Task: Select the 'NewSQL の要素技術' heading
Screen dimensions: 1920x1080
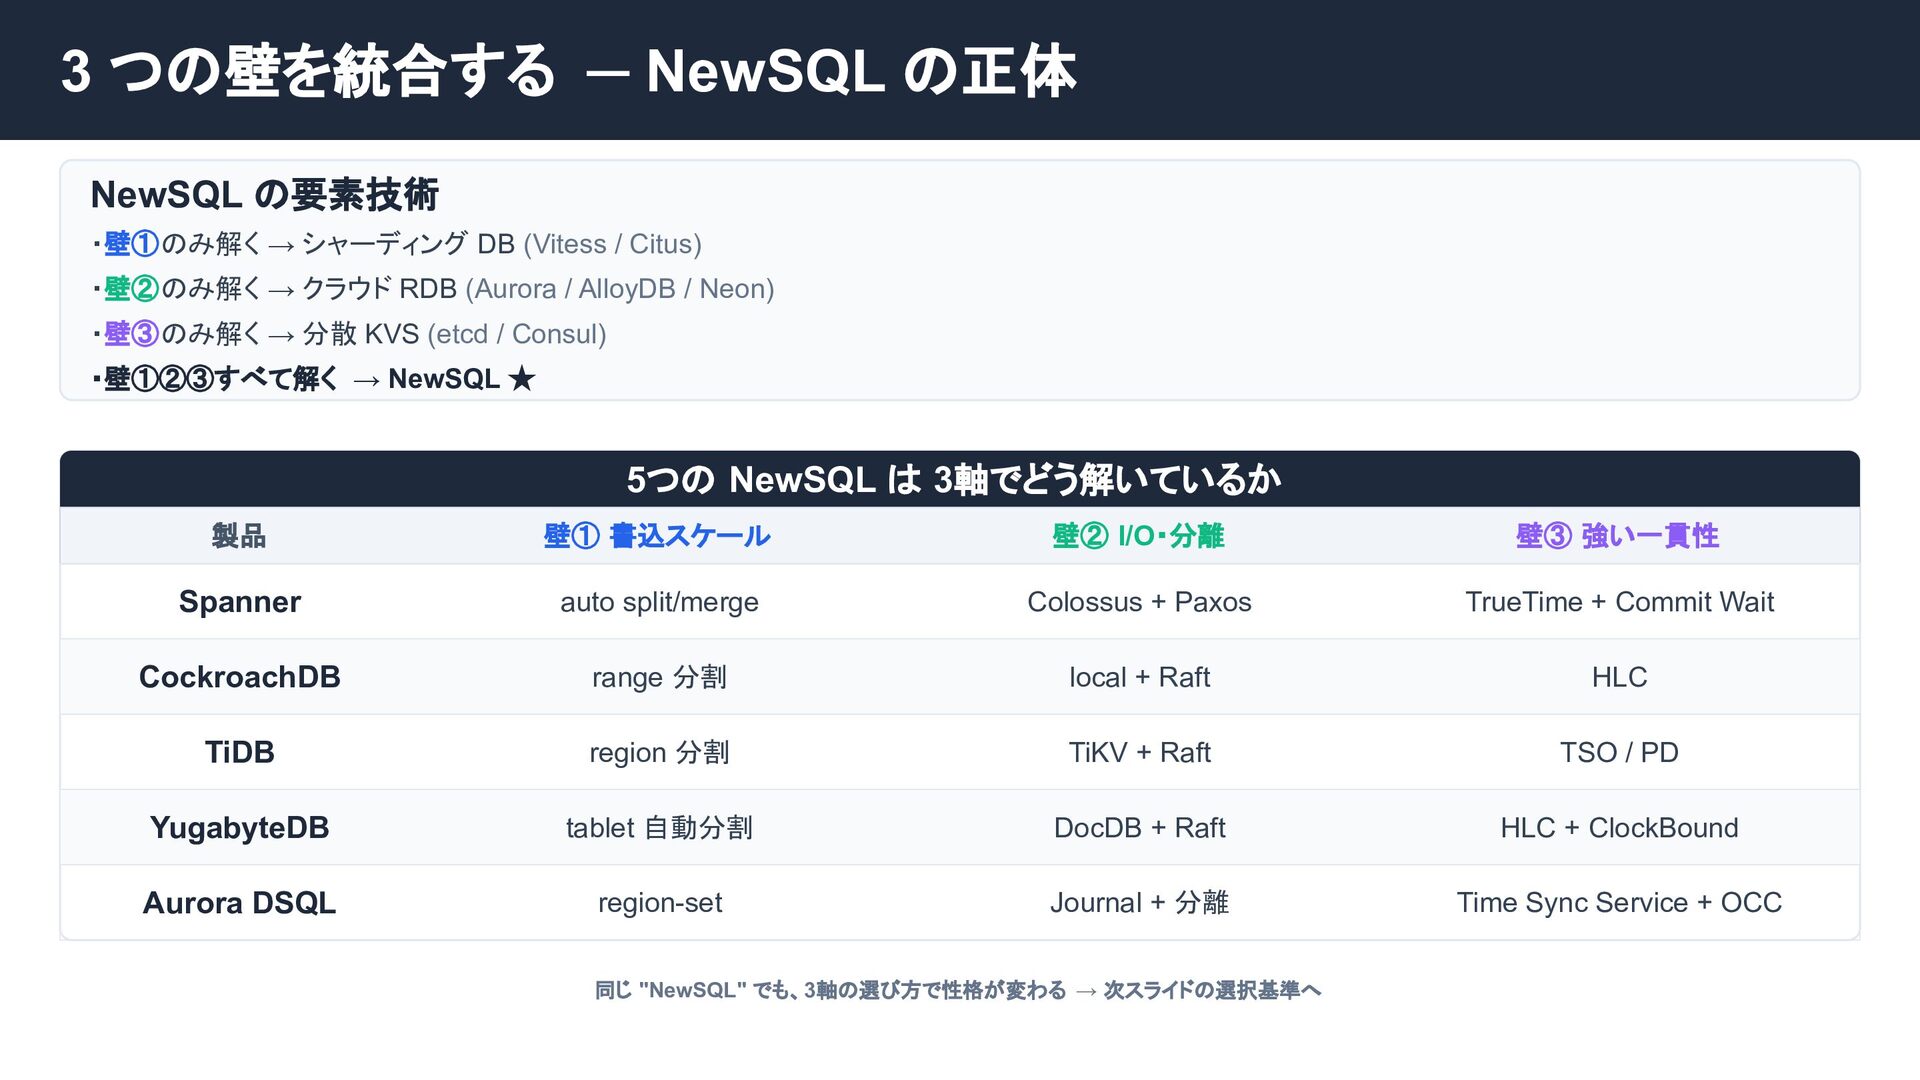Action: point(265,195)
